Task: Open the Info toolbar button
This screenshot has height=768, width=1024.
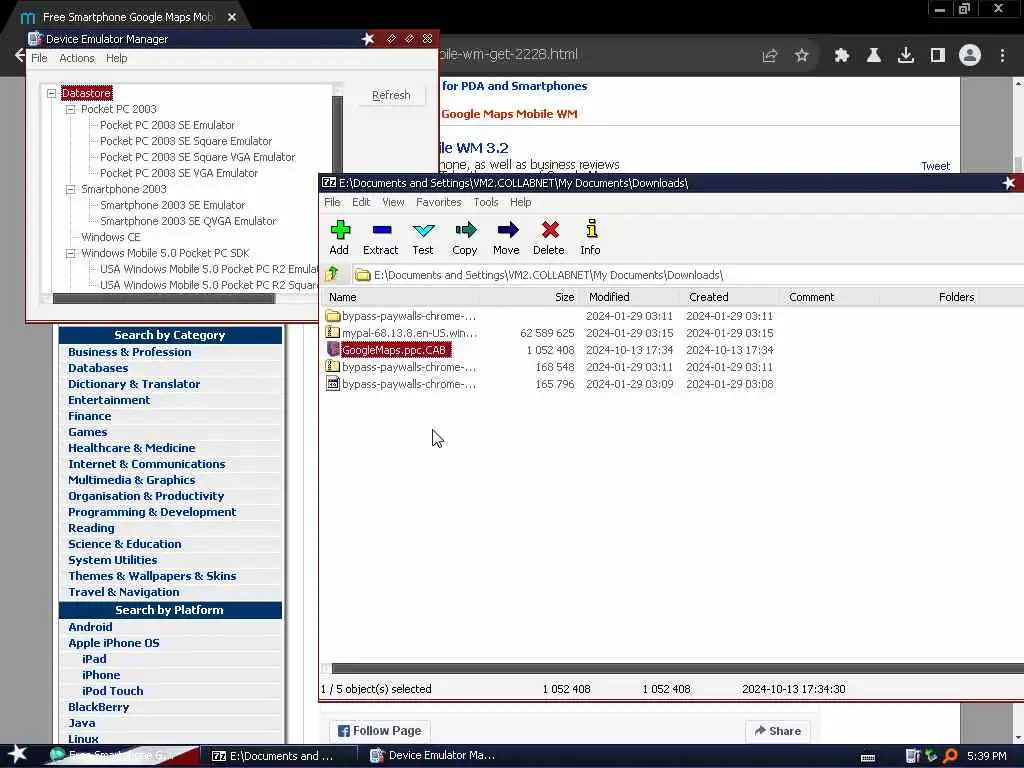Action: pyautogui.click(x=590, y=237)
